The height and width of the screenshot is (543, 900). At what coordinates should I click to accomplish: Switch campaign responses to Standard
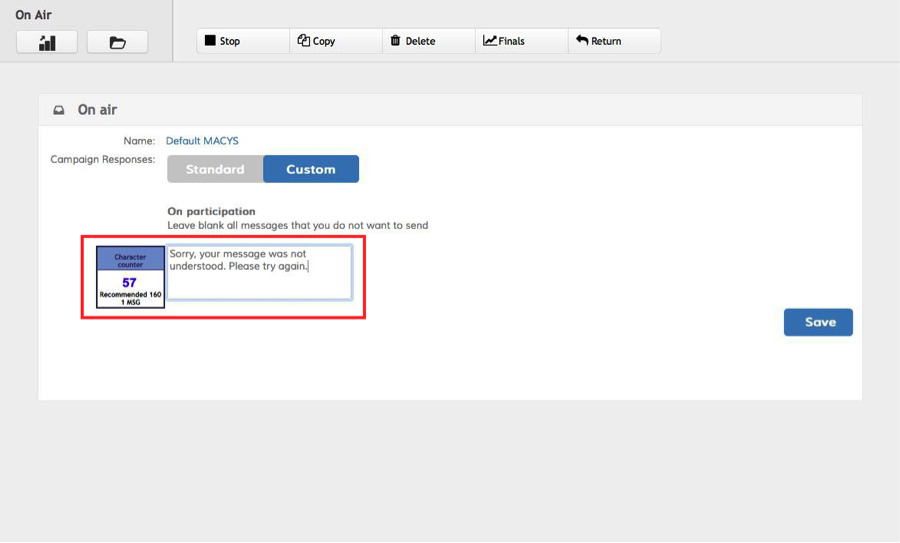coord(215,169)
